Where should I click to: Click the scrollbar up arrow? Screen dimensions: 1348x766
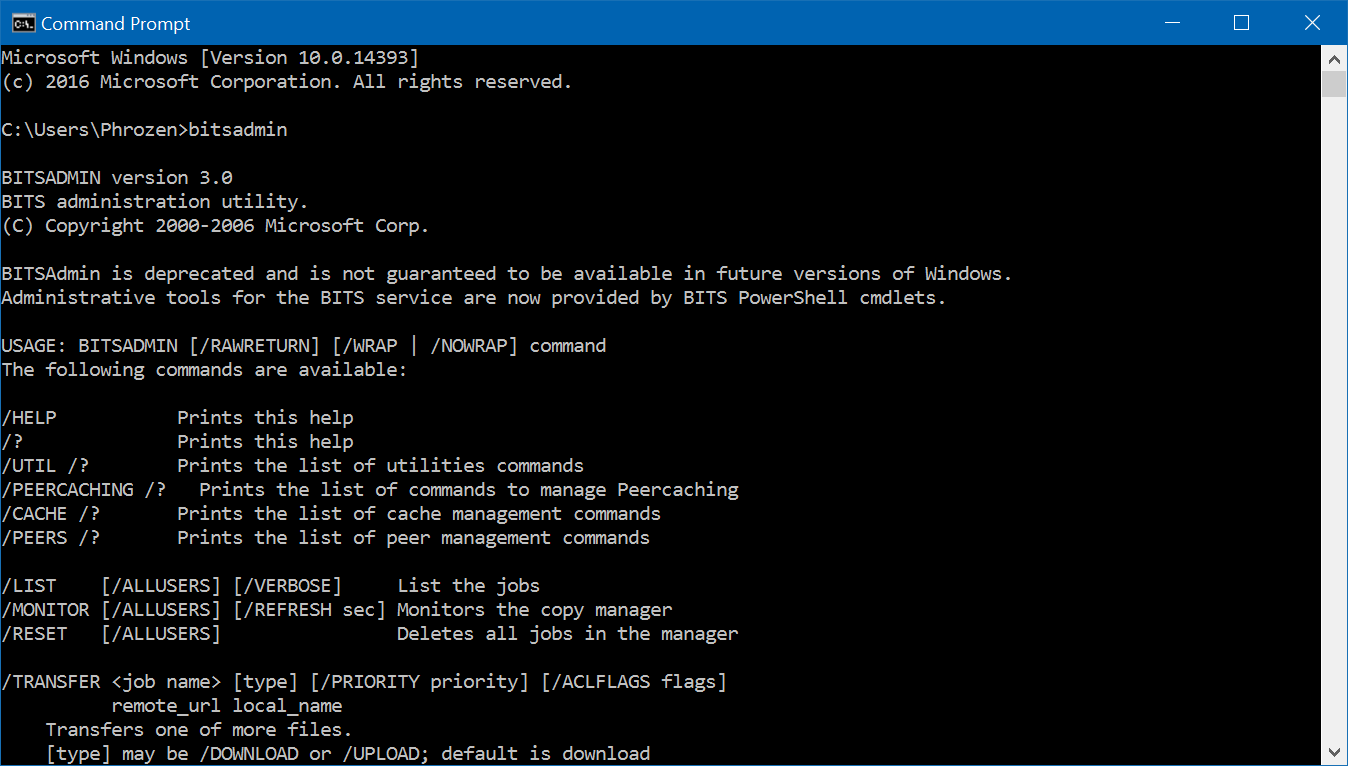[1334, 58]
